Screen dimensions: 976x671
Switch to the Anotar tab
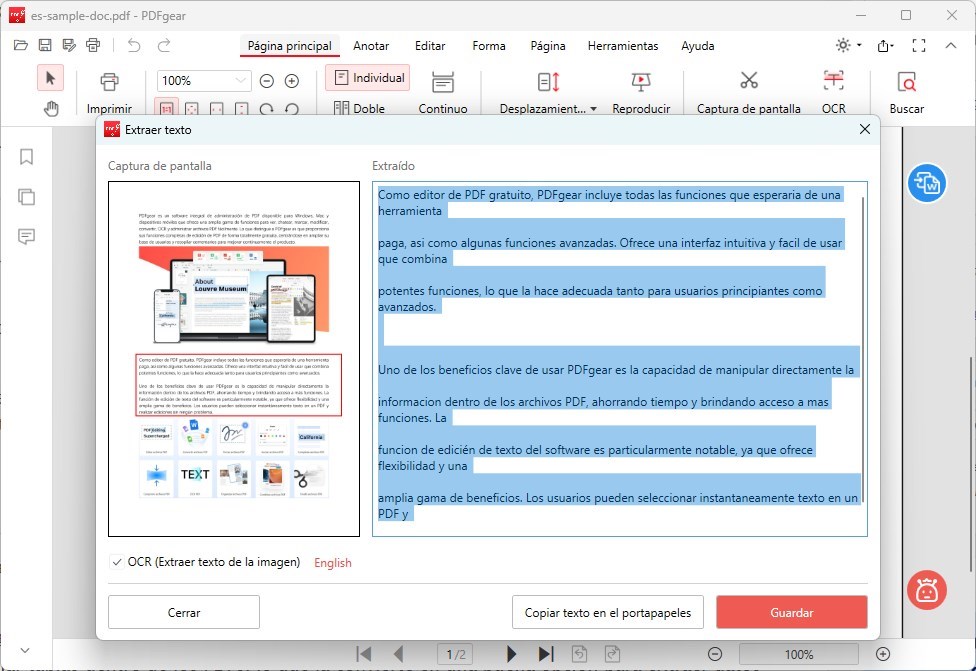[371, 46]
